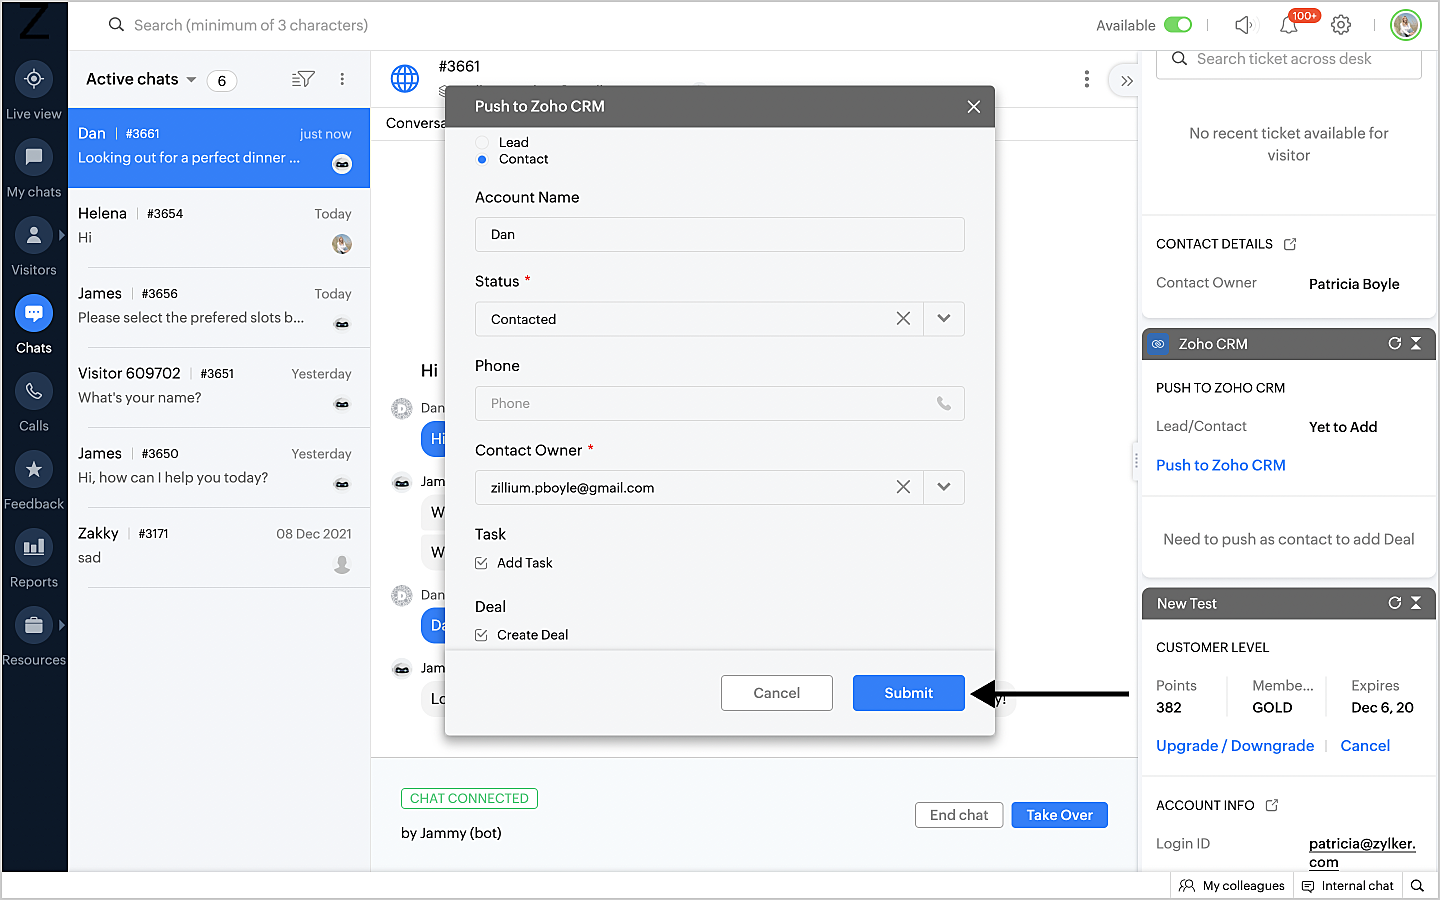Expand the Contact Owner dropdown arrow
This screenshot has width=1440, height=900.
coord(944,487)
